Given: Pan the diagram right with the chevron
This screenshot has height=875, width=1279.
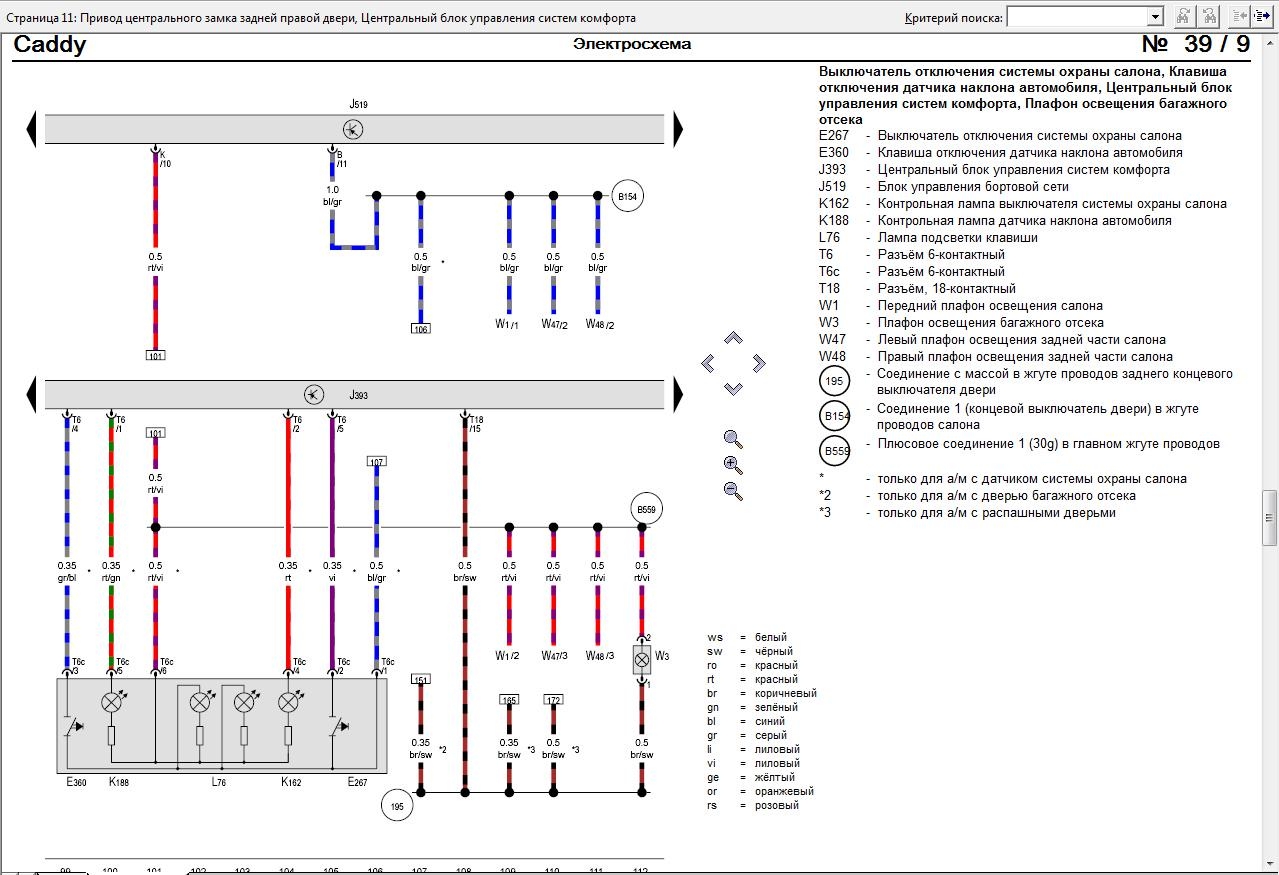Looking at the screenshot, I should click(x=758, y=363).
